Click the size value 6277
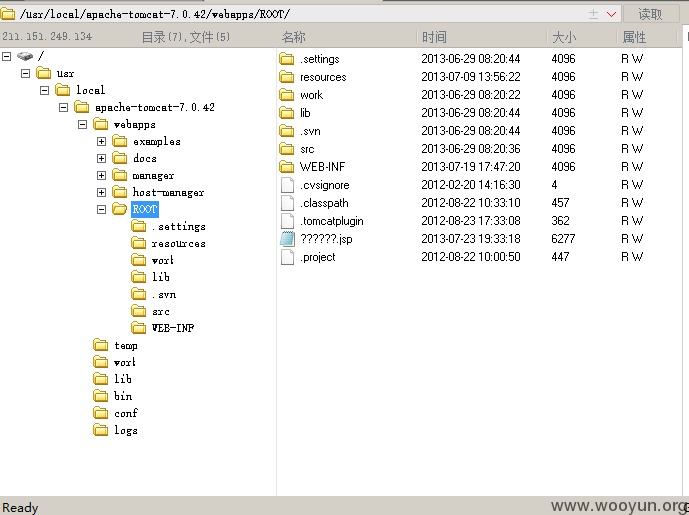 563,239
